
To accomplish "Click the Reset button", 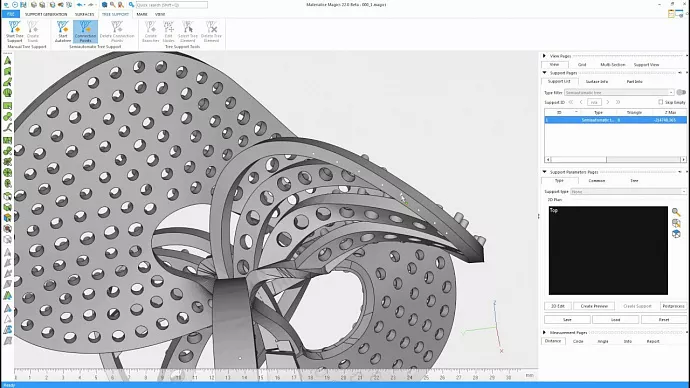I will pos(664,319).
